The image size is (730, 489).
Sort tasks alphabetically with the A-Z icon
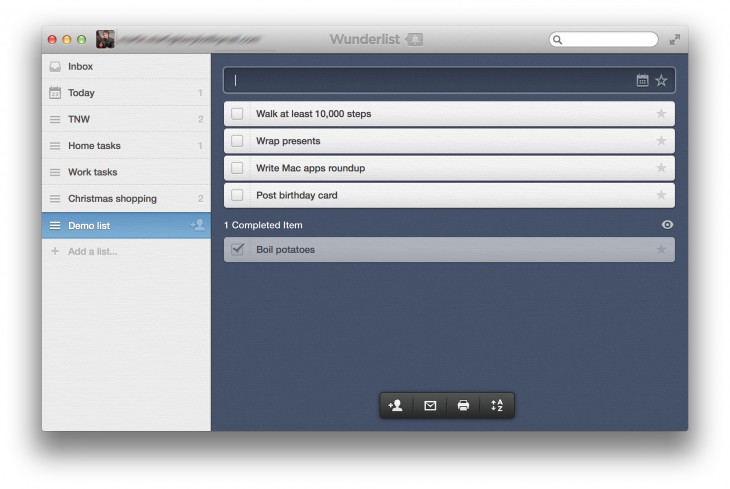pyautogui.click(x=497, y=405)
